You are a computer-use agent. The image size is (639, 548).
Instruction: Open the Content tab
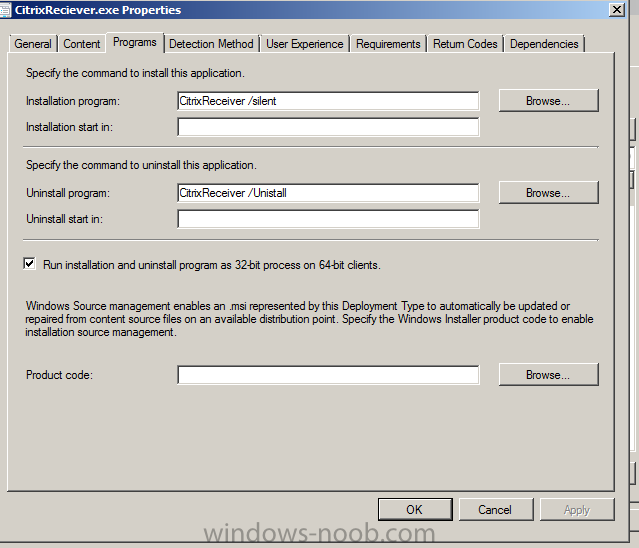coord(82,44)
